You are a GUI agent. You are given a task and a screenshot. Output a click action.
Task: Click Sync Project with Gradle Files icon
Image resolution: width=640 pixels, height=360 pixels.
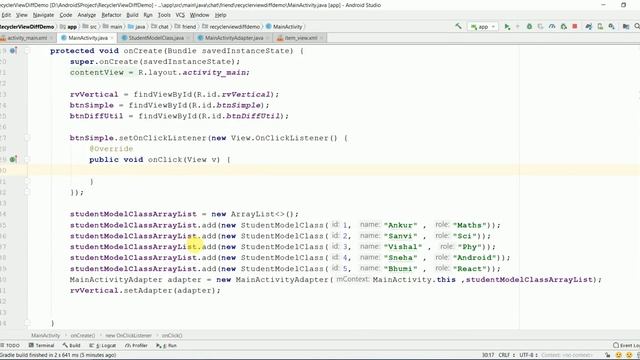[x=589, y=27]
